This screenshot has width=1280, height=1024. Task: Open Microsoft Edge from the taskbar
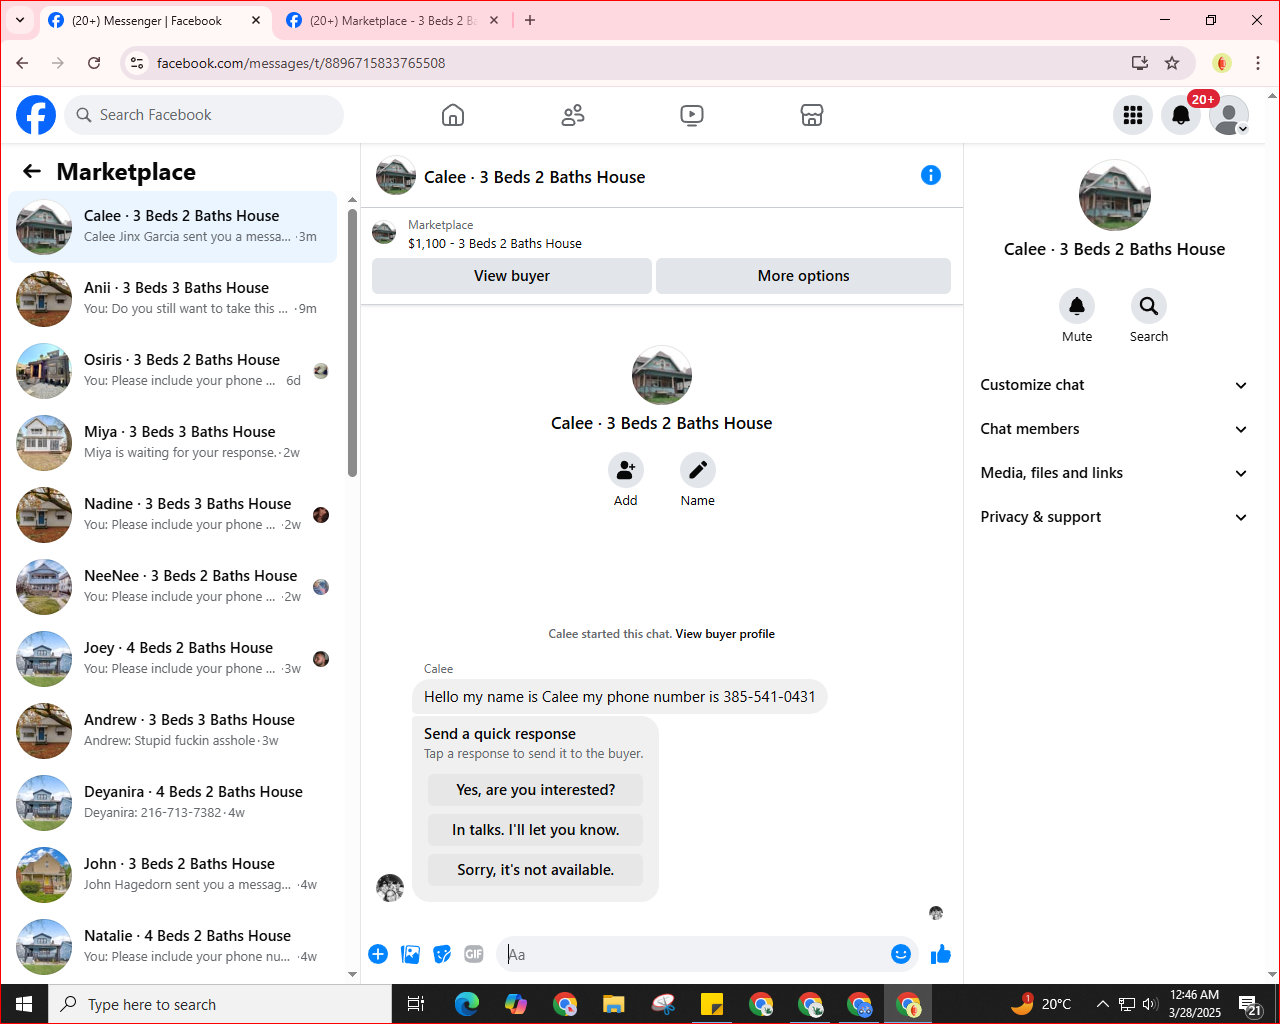tap(467, 1004)
